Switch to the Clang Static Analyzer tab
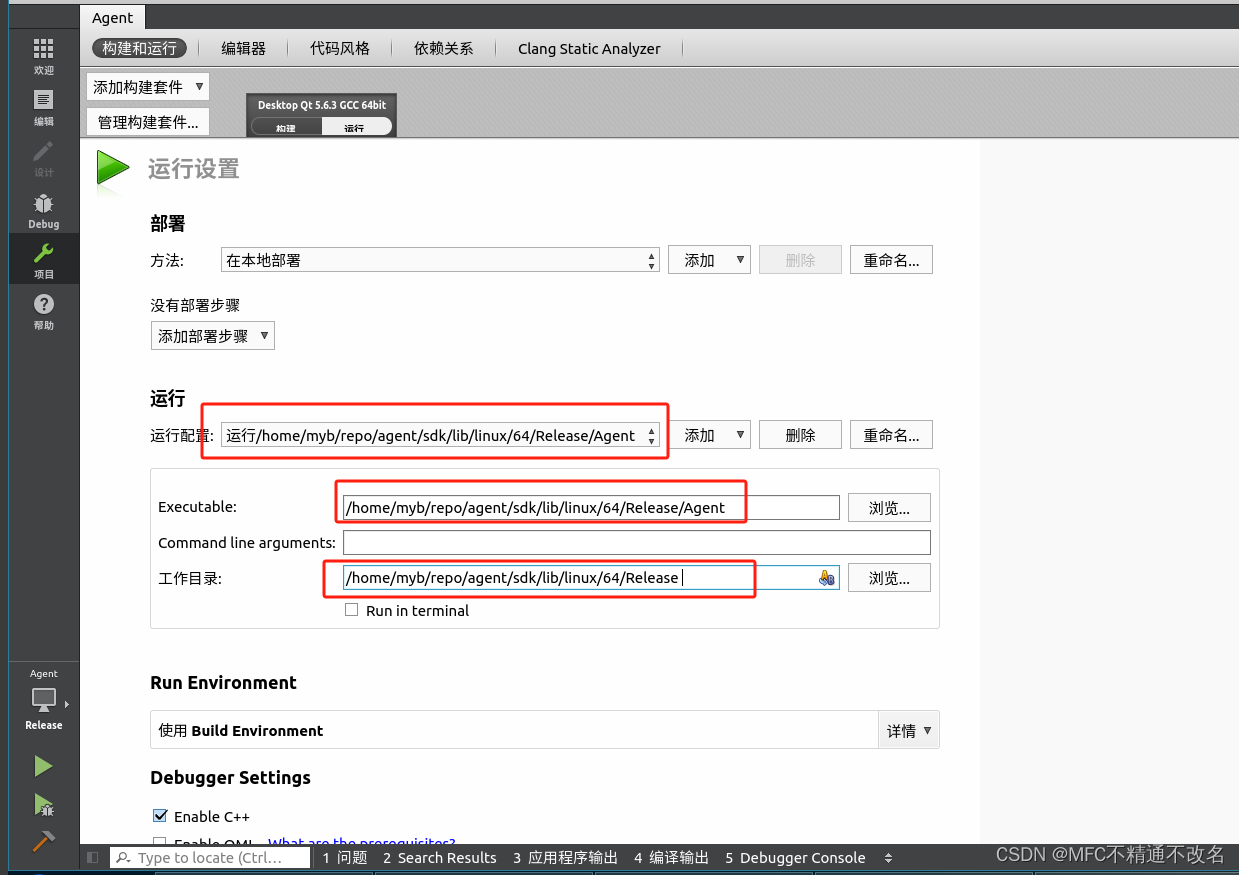 click(x=589, y=48)
